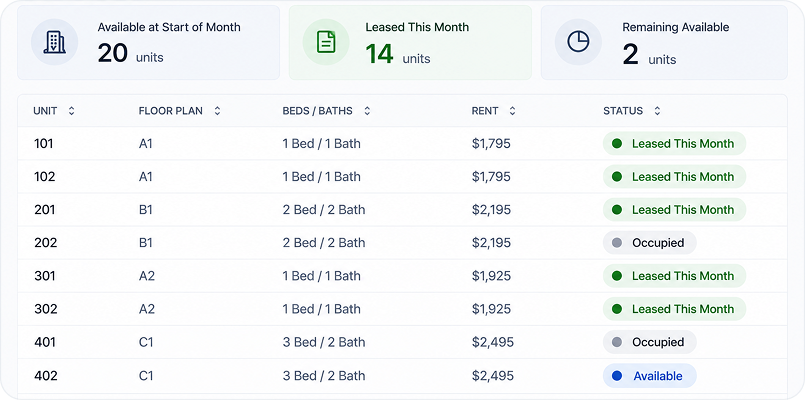Click floor plan C1 in unit 402 row

(x=146, y=376)
